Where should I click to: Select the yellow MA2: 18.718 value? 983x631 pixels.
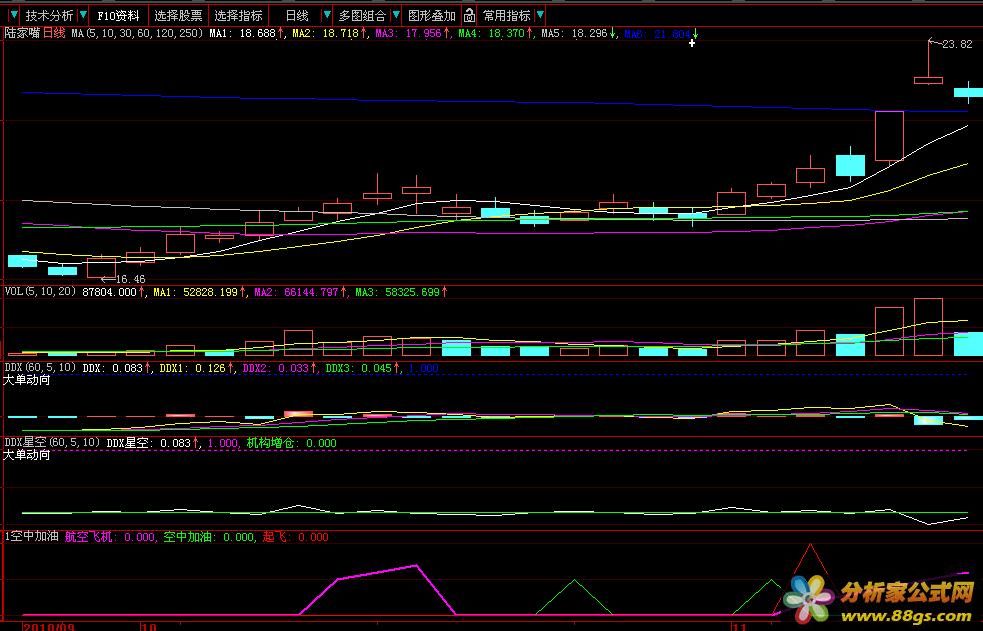click(x=326, y=33)
